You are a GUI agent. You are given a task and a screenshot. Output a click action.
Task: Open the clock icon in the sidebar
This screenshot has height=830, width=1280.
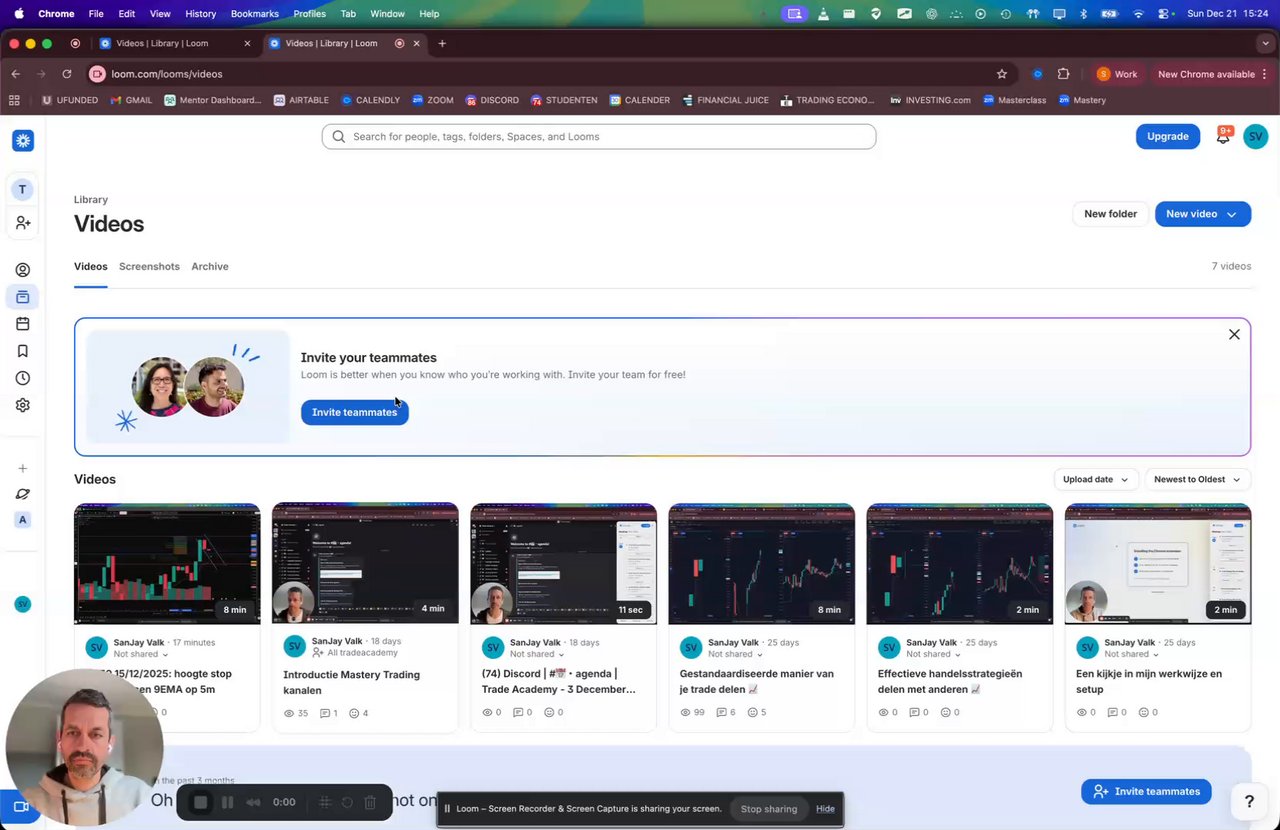(22, 378)
